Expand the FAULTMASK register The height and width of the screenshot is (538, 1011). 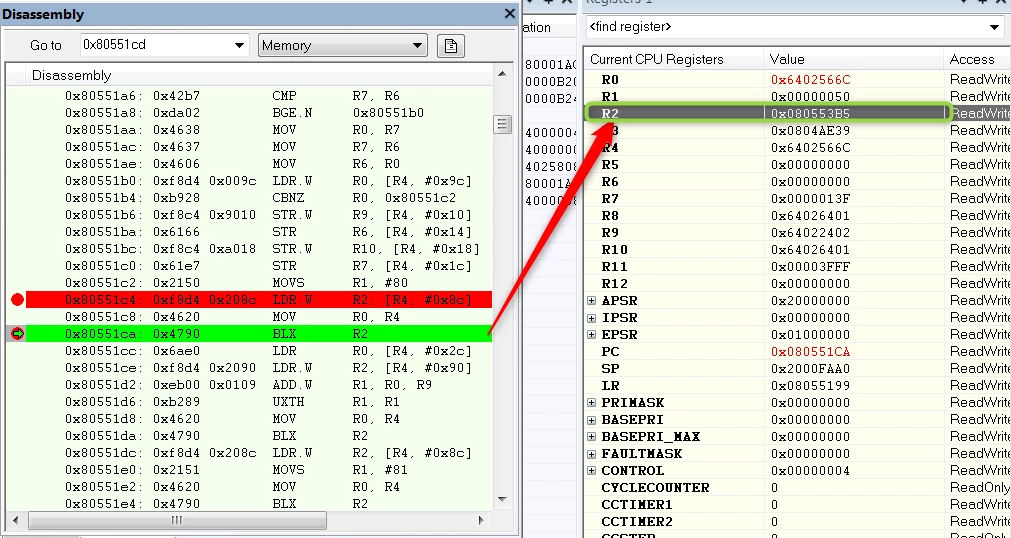point(591,453)
